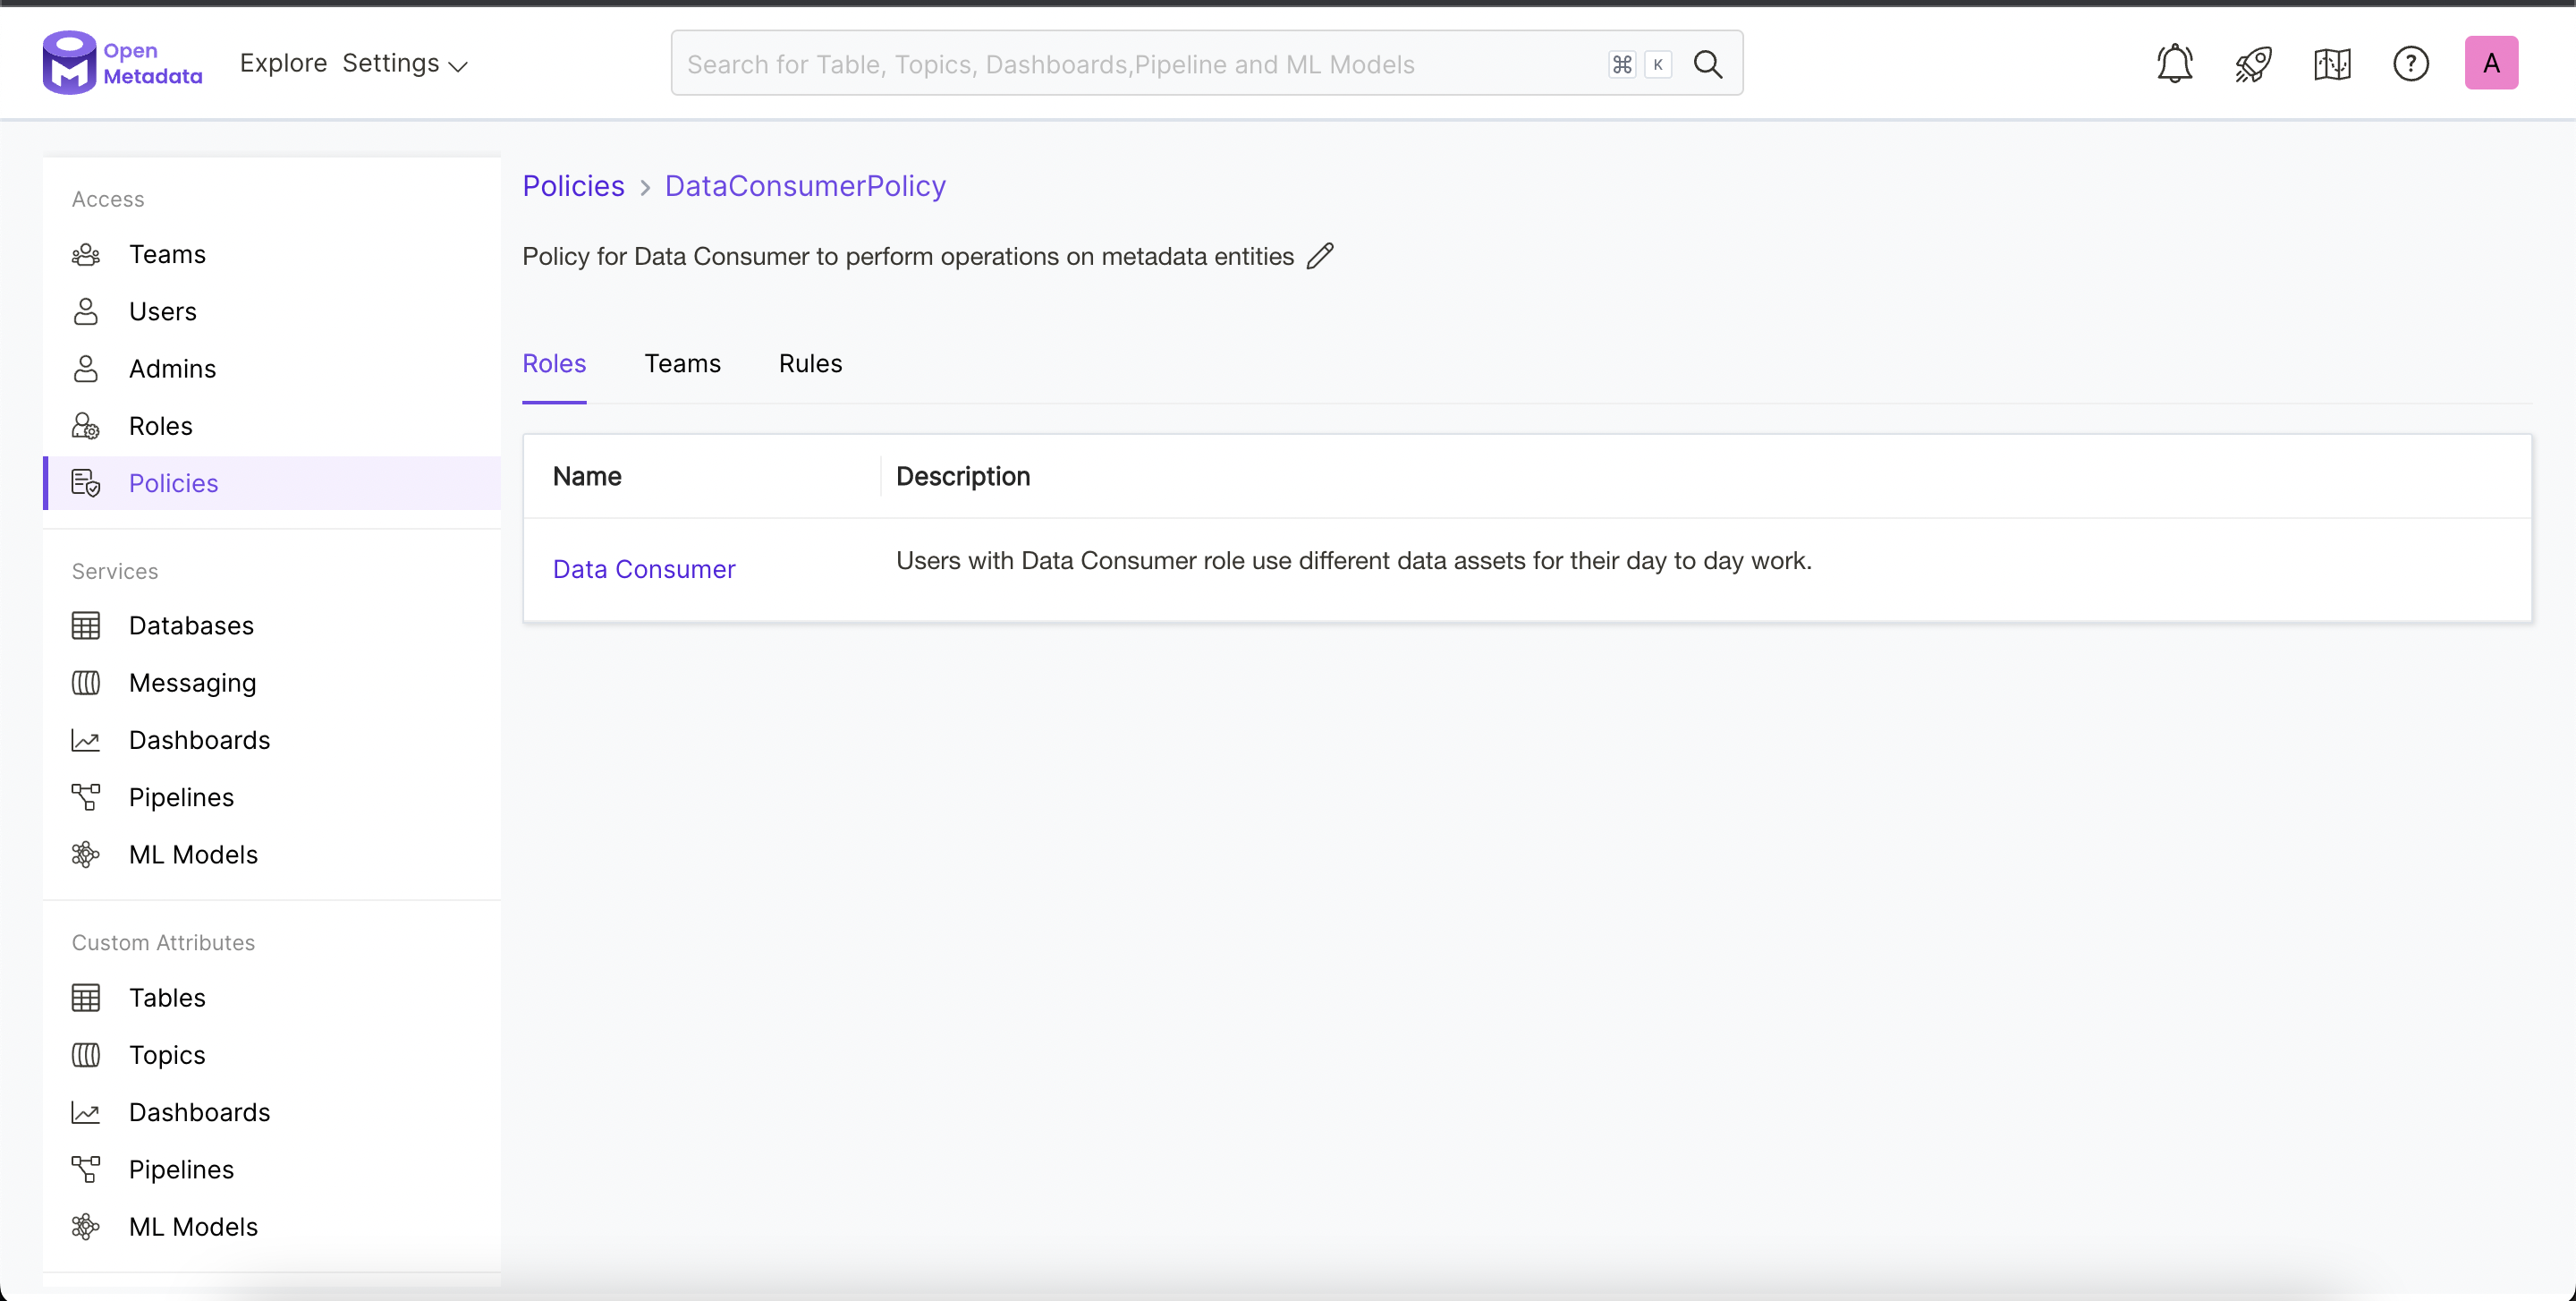Screen dimensions: 2576x1301
Task: Open the help question mark icon
Action: click(x=2410, y=64)
